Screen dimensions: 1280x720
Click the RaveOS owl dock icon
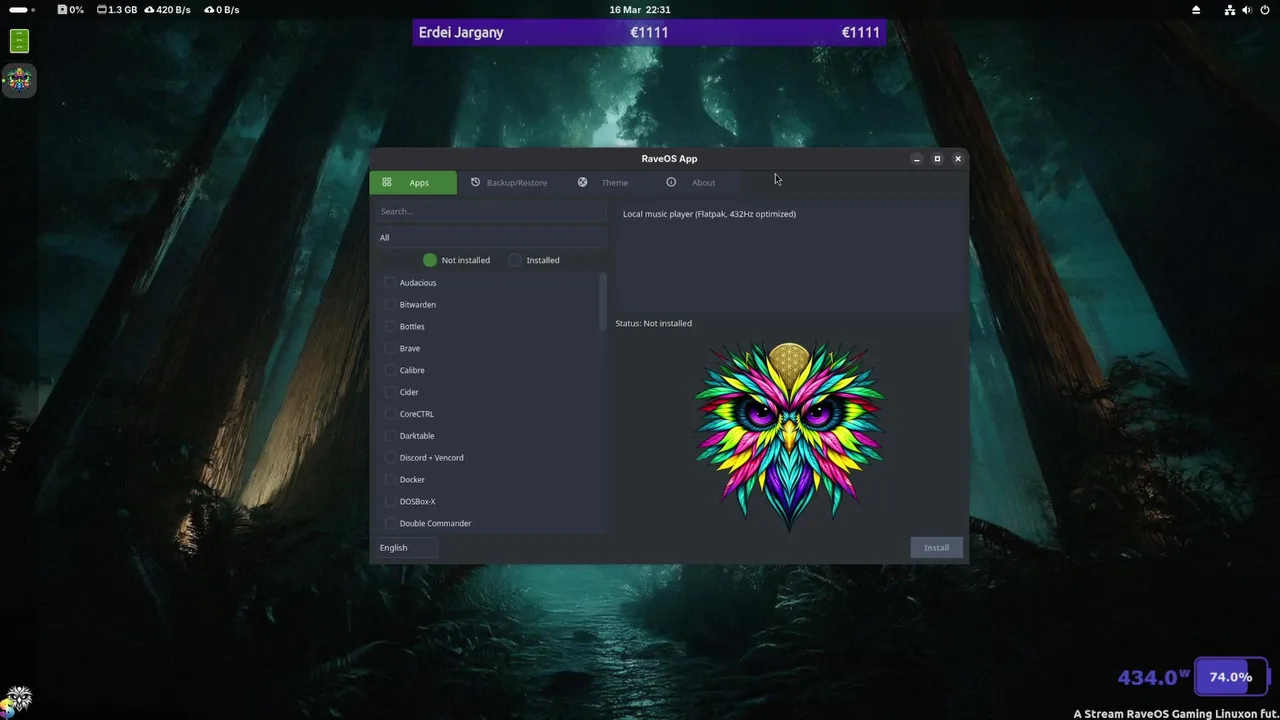19,80
